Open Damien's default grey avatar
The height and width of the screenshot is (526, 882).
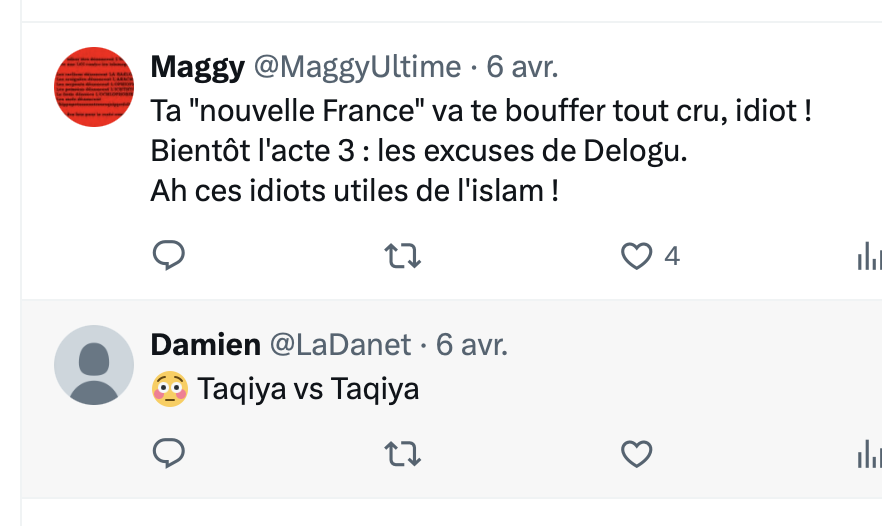[93, 365]
